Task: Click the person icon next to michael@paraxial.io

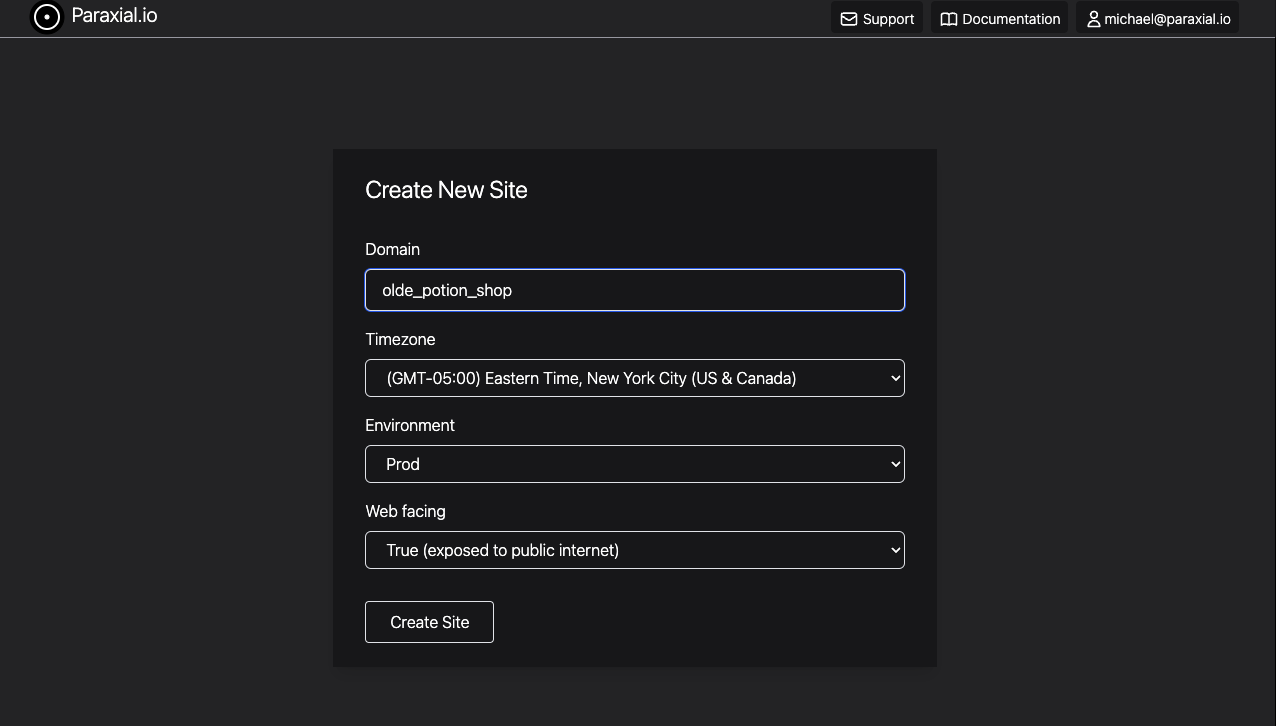Action: pos(1093,18)
